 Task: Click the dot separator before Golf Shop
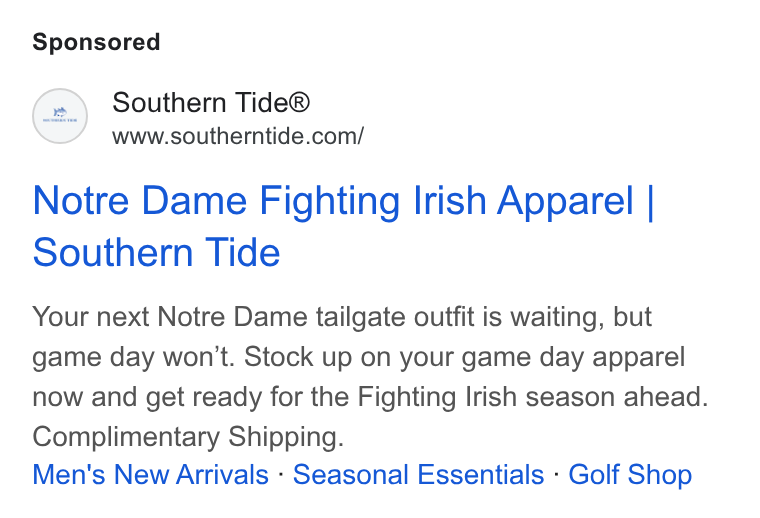(x=556, y=473)
